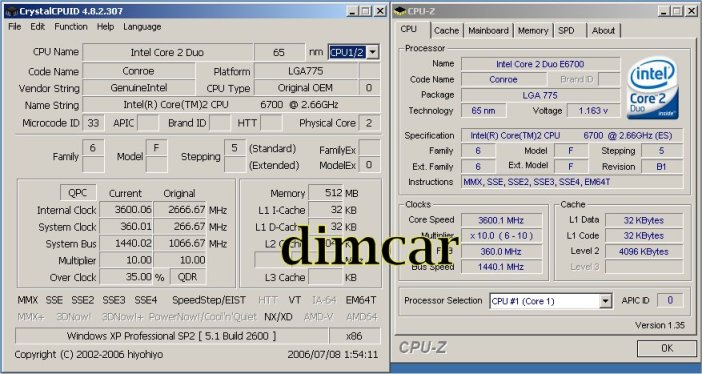This screenshot has width=702, height=374.
Task: Click the OK button in CPU-Z
Action: [x=667, y=348]
